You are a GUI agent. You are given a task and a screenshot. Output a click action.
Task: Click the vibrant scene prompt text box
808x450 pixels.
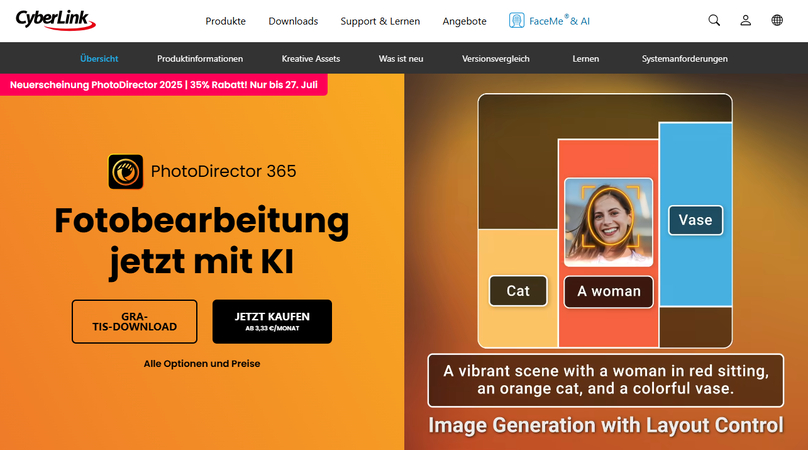(605, 380)
